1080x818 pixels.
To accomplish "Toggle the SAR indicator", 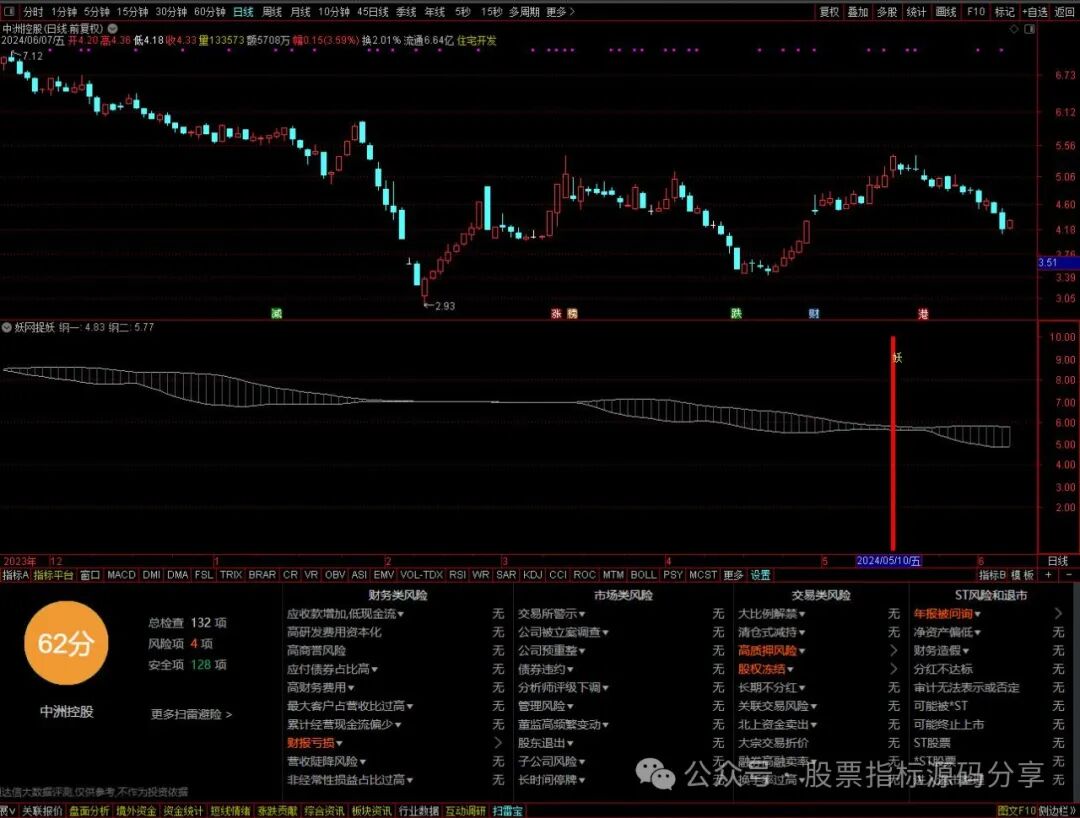I will point(506,574).
